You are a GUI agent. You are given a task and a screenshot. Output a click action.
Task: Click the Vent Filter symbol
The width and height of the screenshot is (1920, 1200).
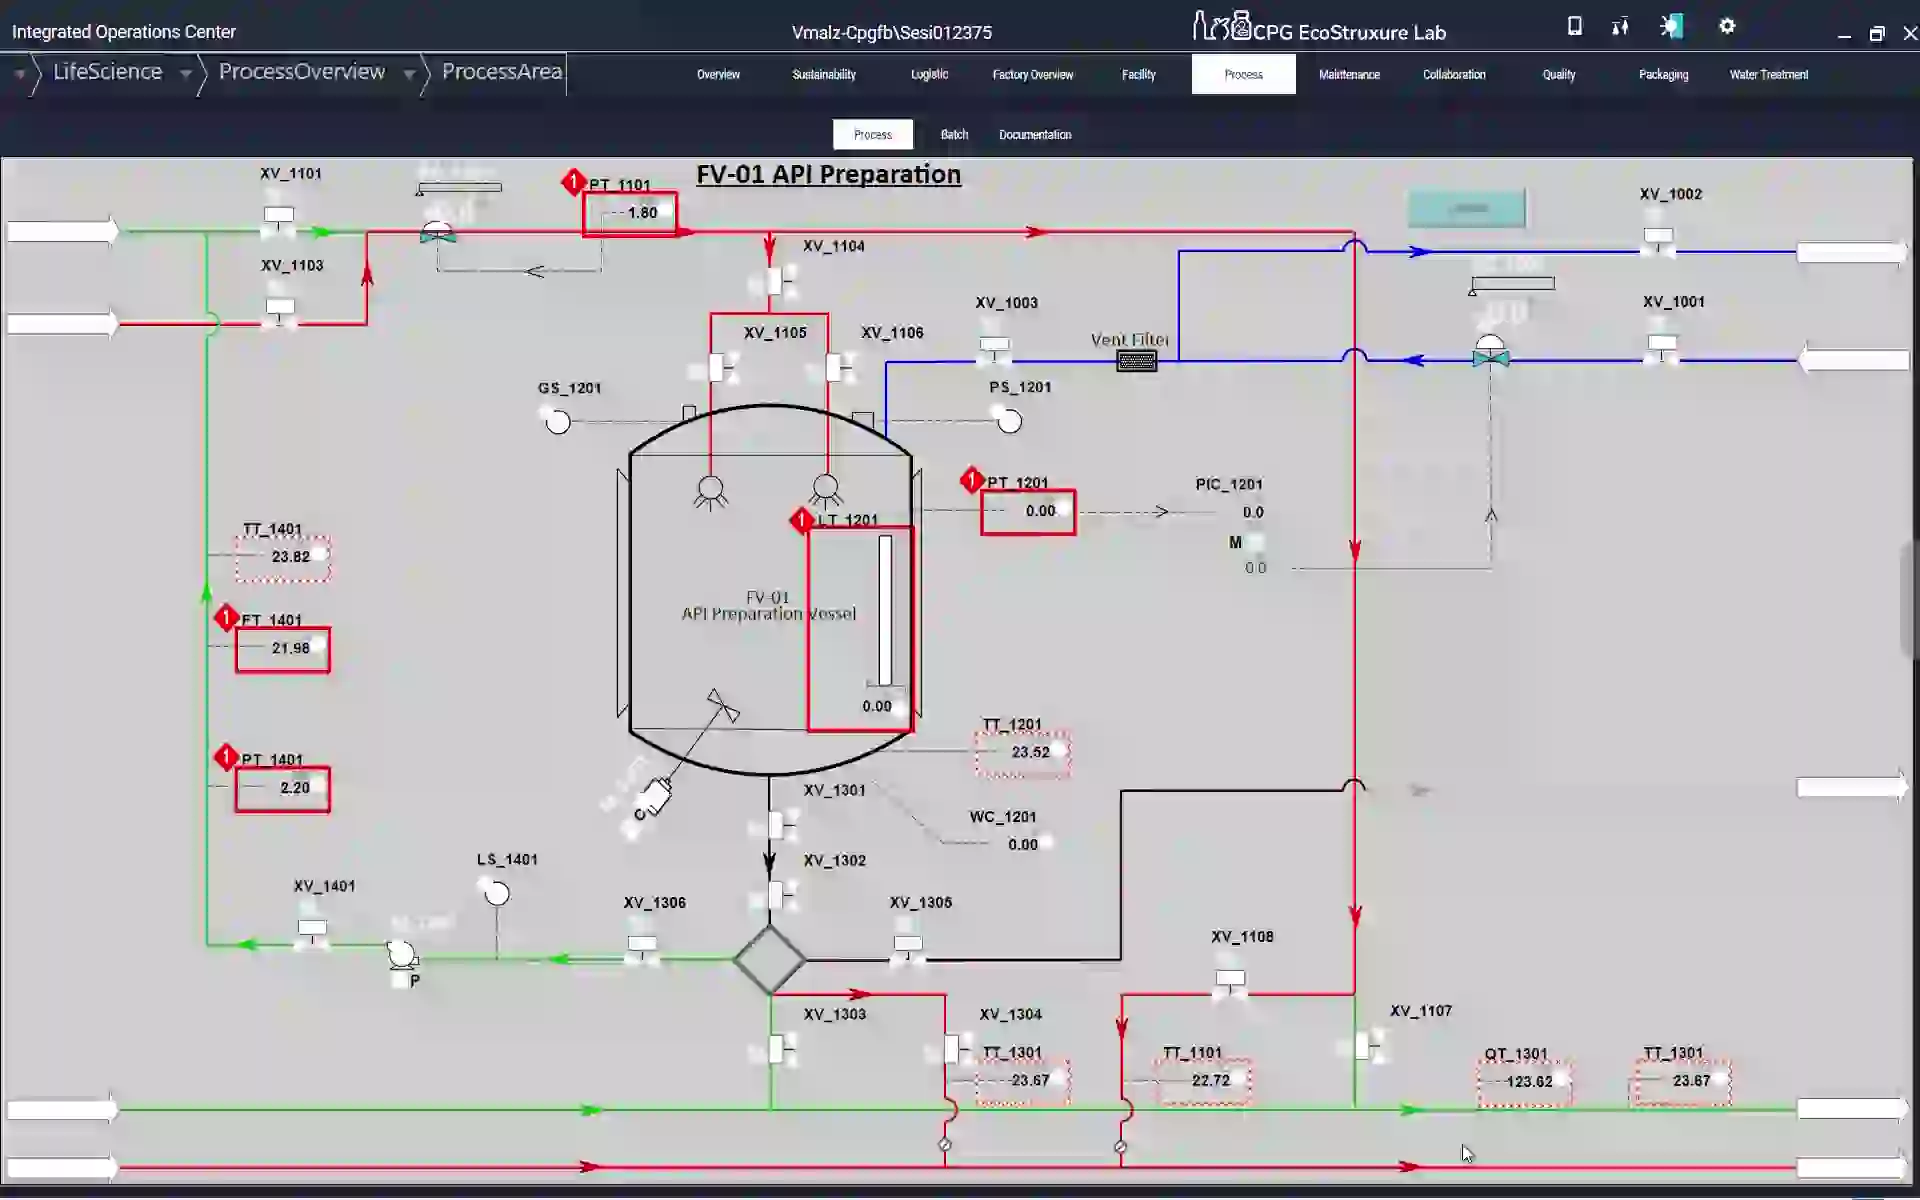(1136, 361)
